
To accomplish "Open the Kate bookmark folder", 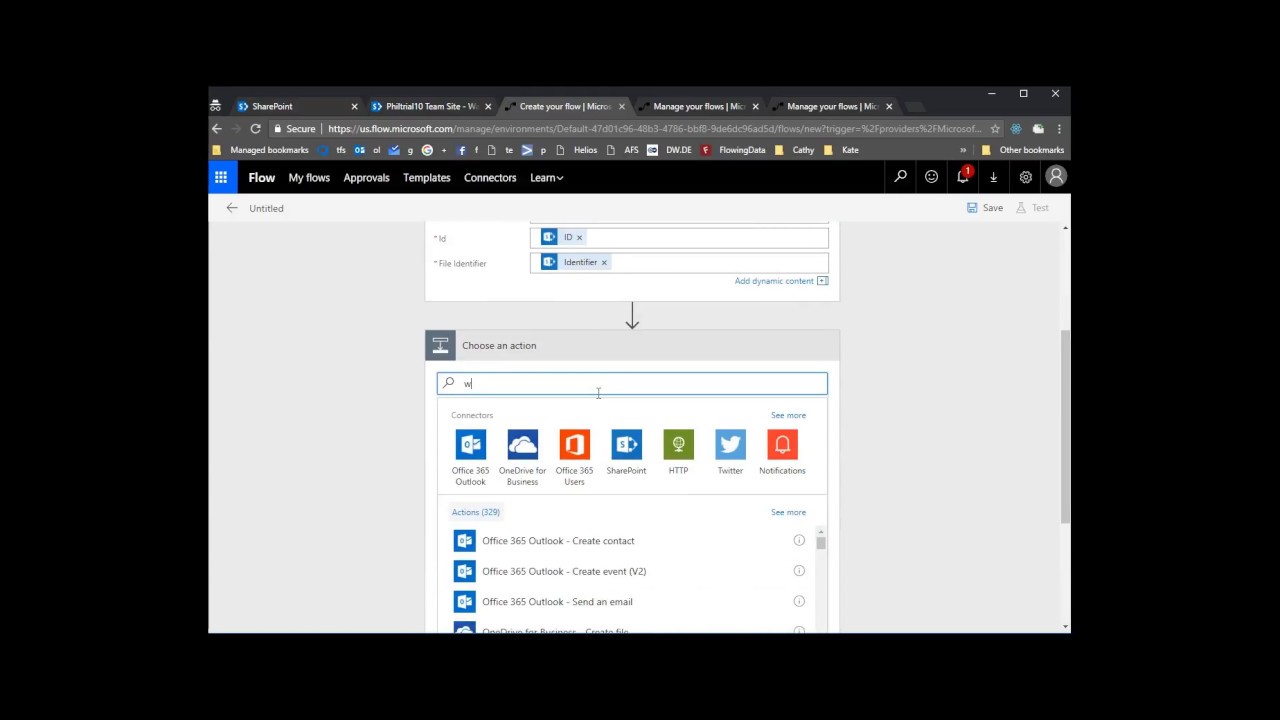I will [x=841, y=150].
